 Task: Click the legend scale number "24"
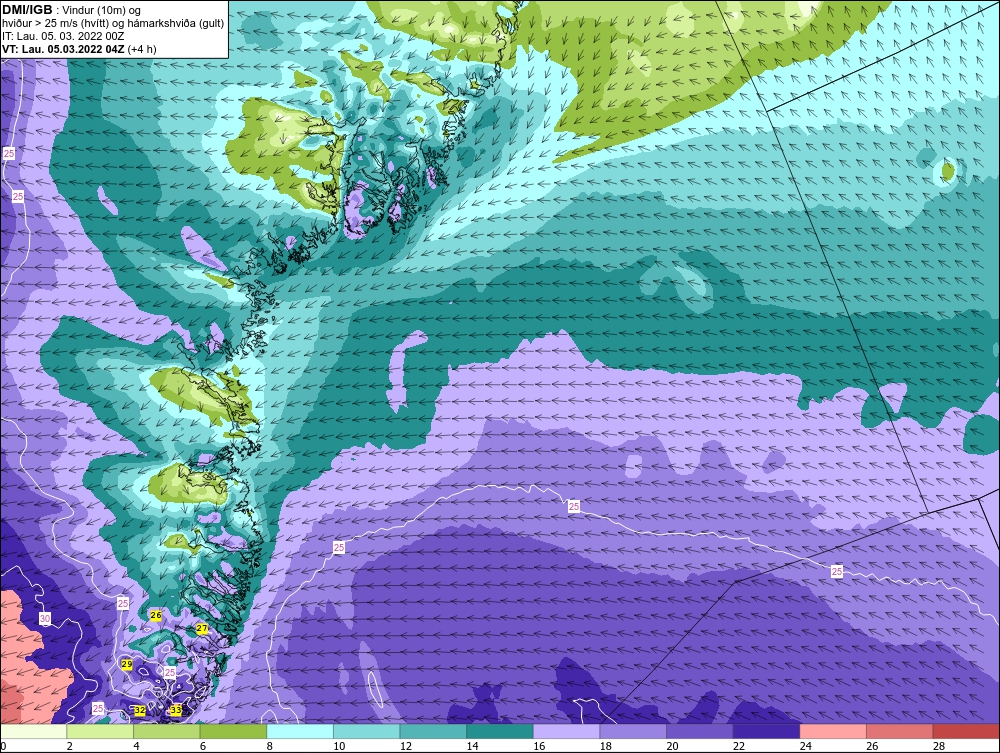805,746
